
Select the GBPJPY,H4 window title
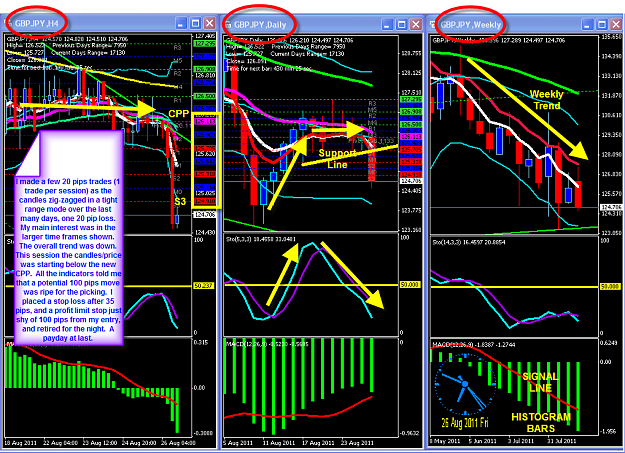pyautogui.click(x=37, y=24)
